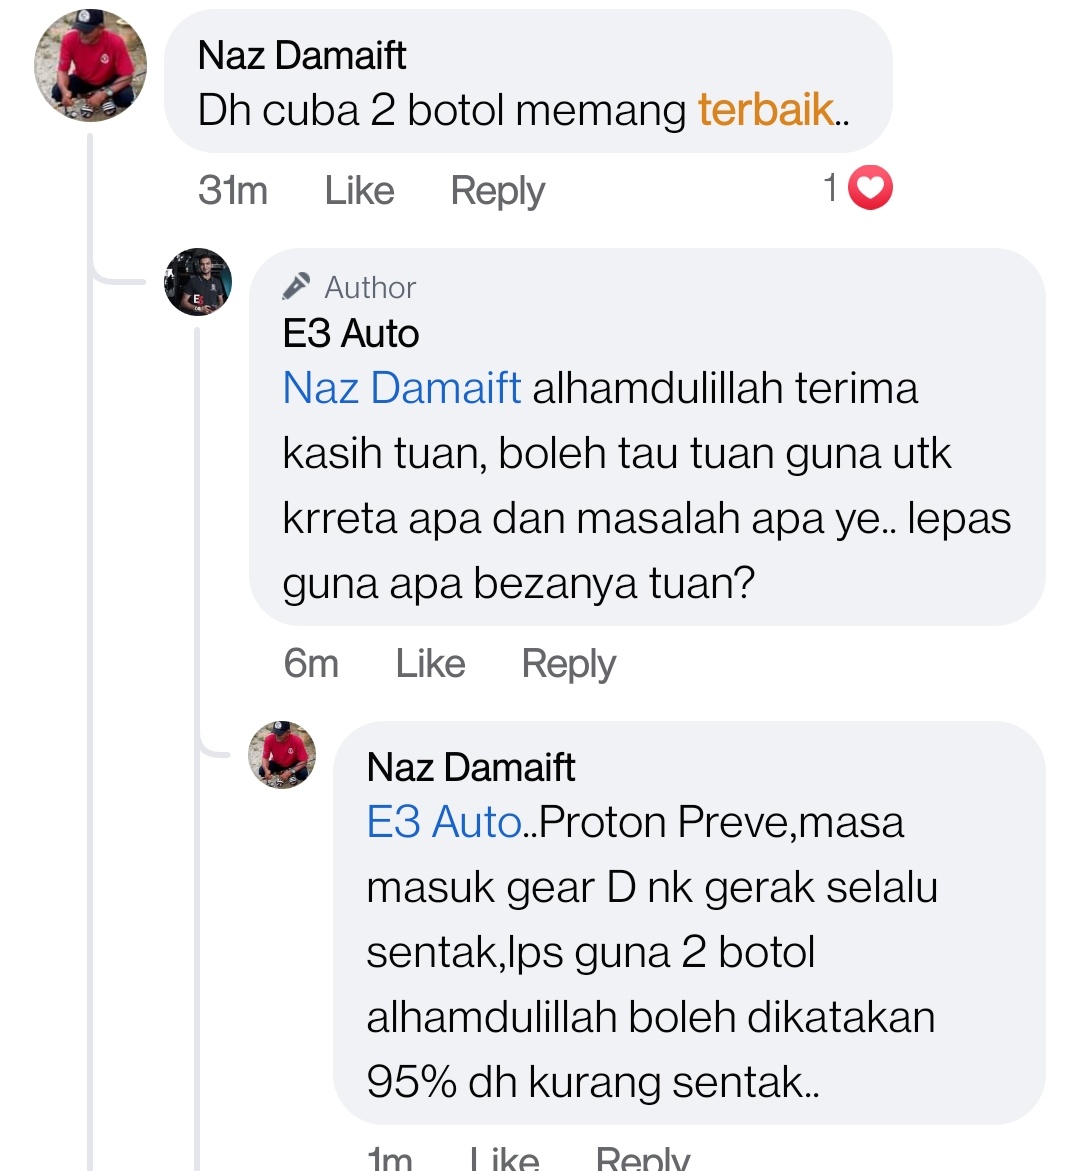Open Naz Damaift's avatar on the last reply

[x=282, y=754]
